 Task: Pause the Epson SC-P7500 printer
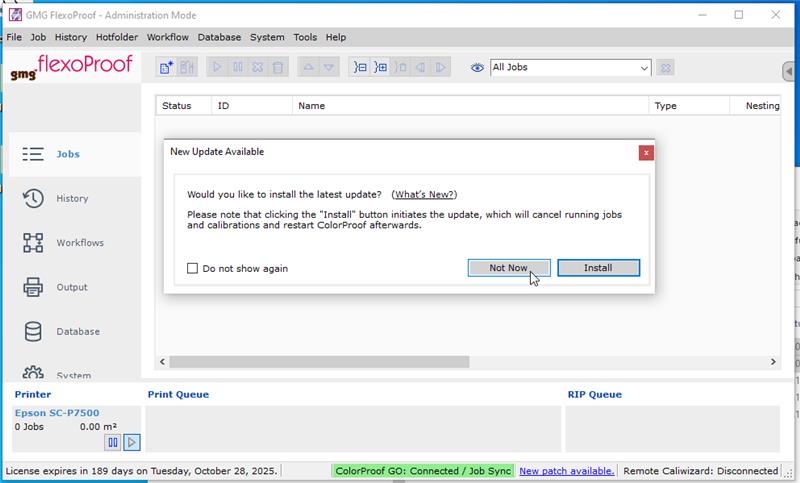[113, 442]
